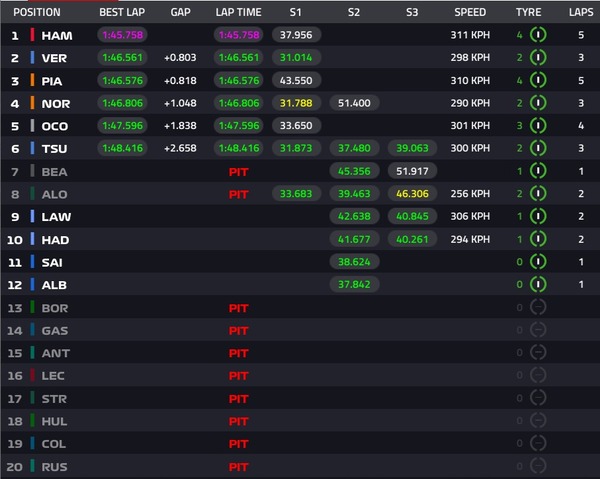Click the BEST LAP column header
Screen dimensions: 600x479
point(122,12)
